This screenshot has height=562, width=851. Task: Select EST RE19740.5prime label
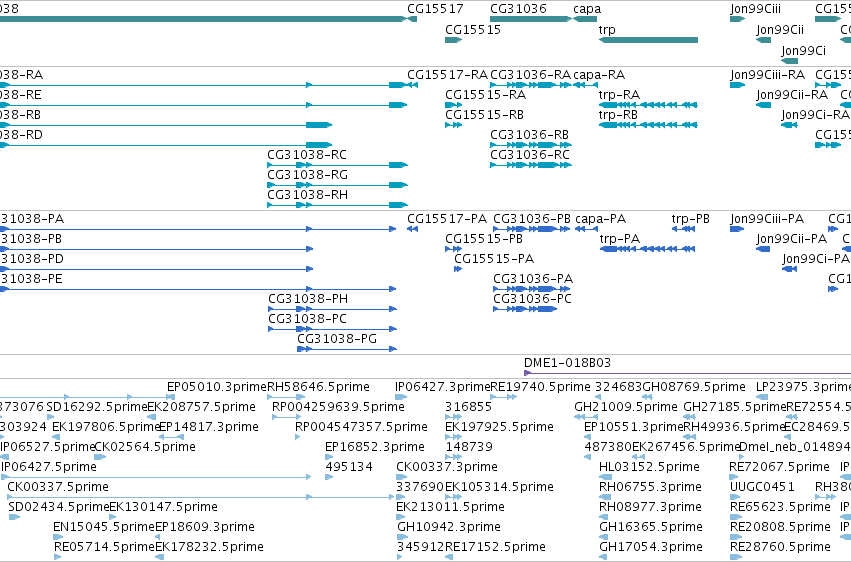tap(540, 387)
